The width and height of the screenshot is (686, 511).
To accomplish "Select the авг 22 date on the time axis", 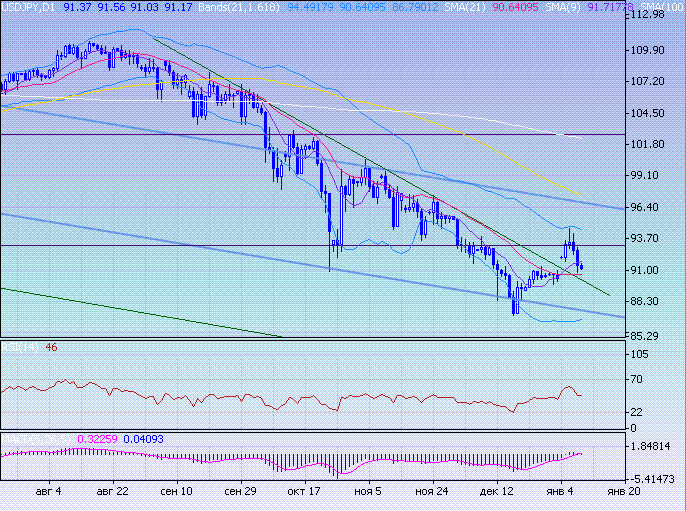I will click(113, 493).
